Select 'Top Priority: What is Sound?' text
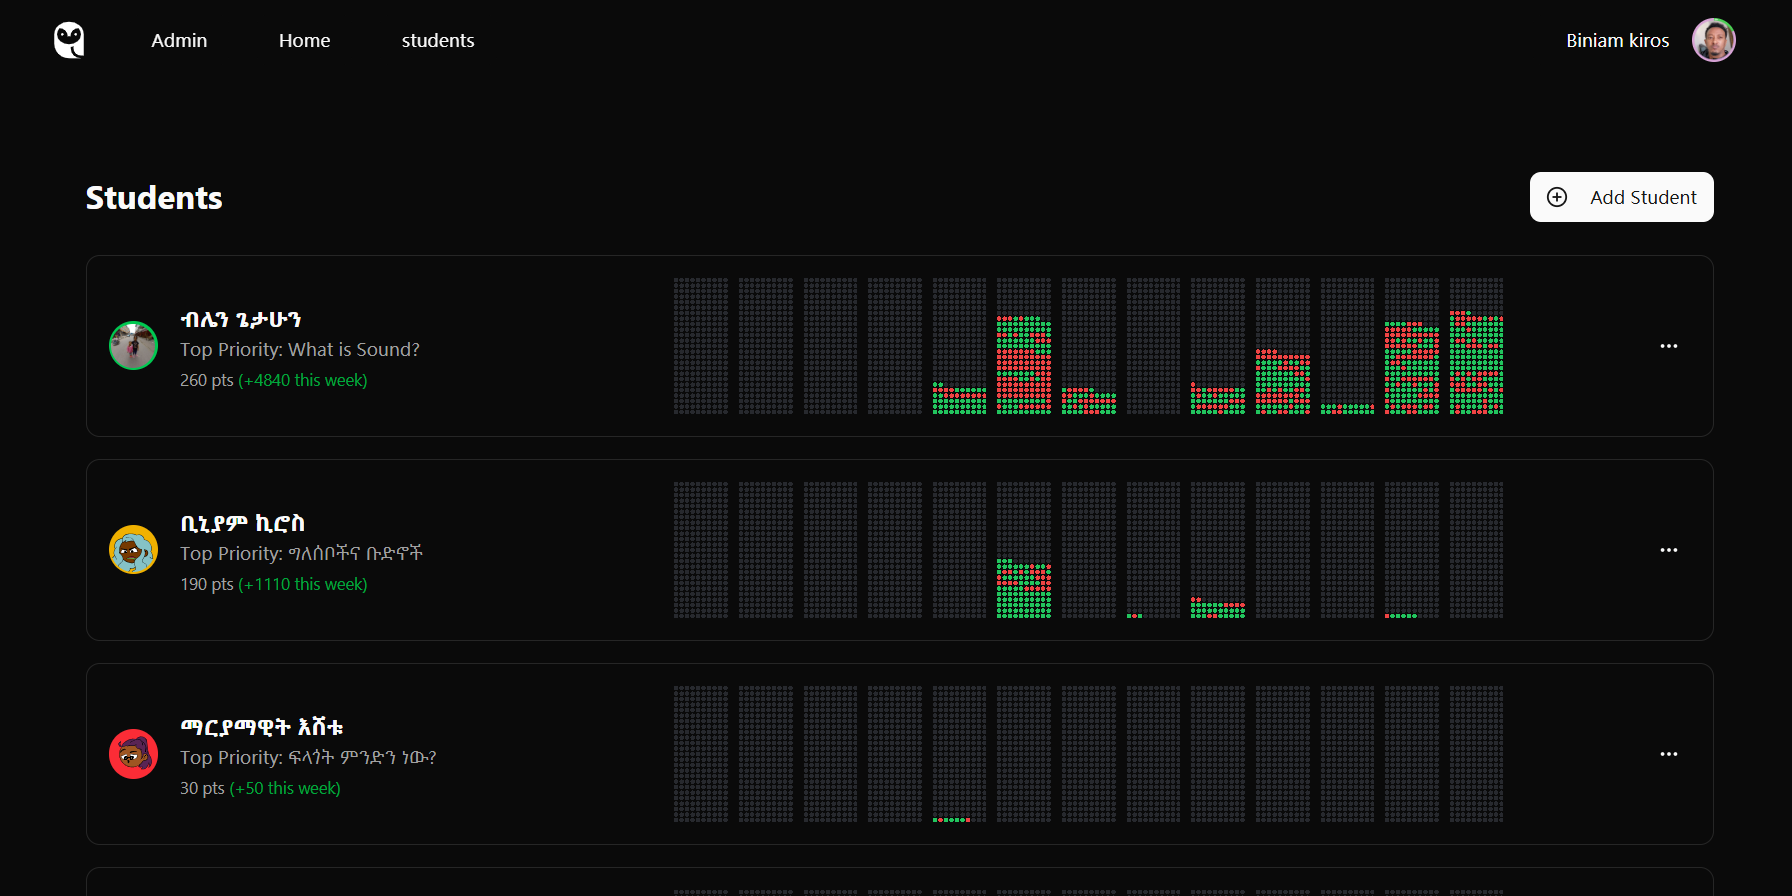The image size is (1792, 896). pos(300,350)
